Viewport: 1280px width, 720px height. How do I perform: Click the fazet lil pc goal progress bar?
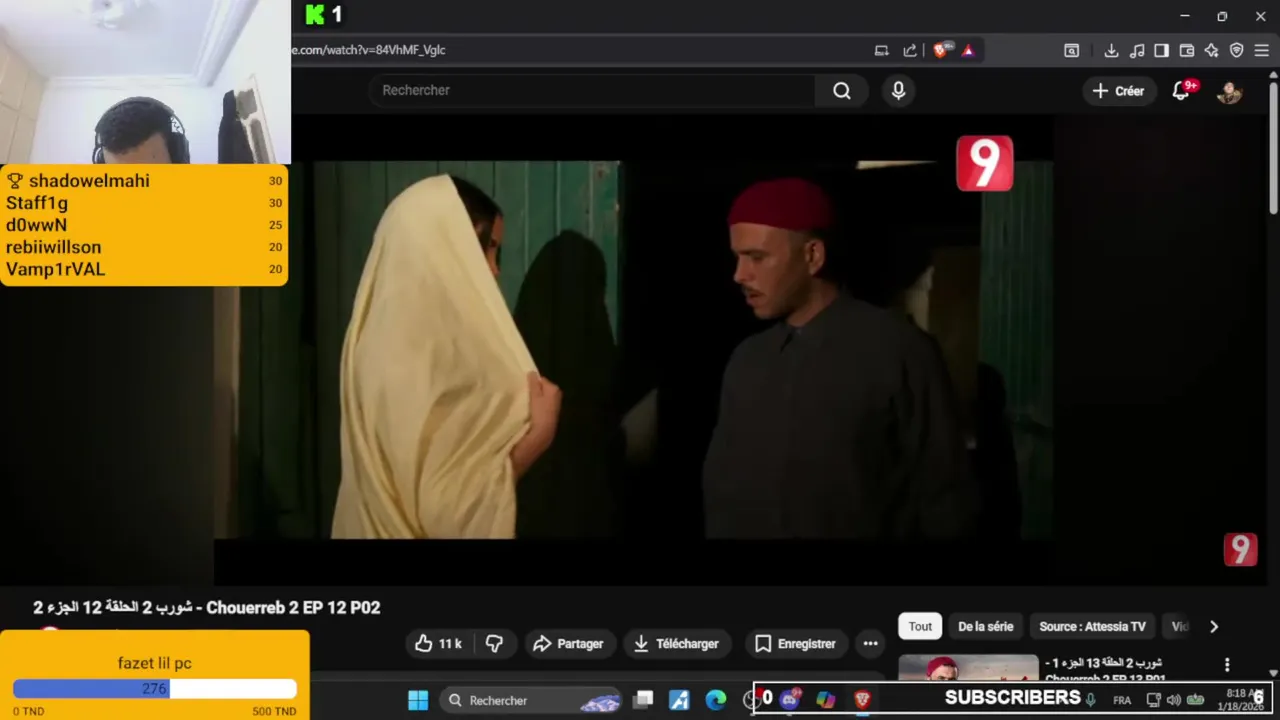pos(155,689)
